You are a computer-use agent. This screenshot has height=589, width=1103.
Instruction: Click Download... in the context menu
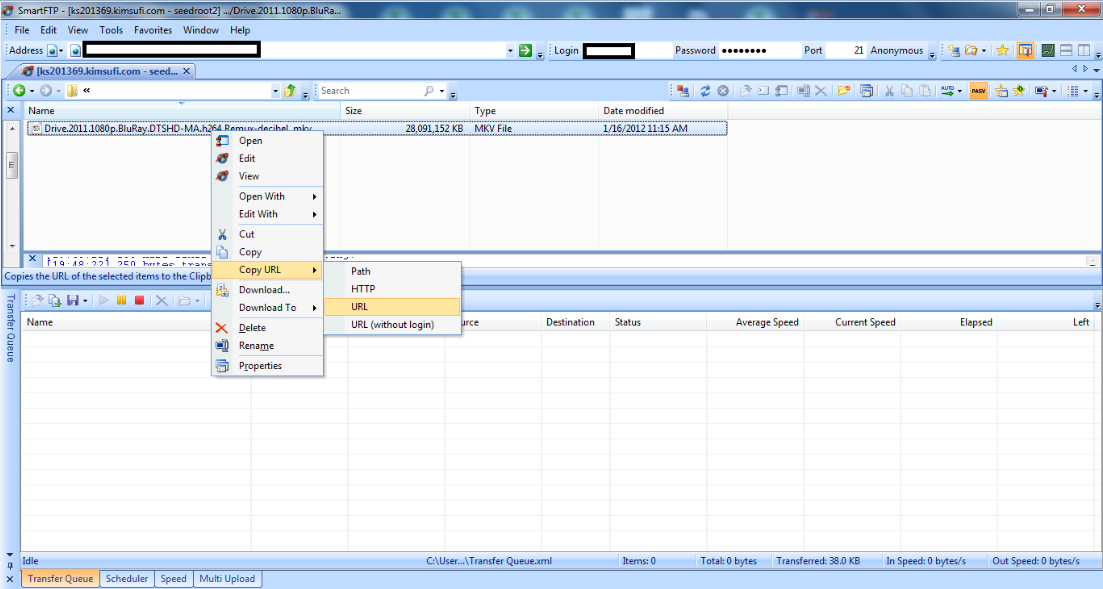pyautogui.click(x=267, y=290)
